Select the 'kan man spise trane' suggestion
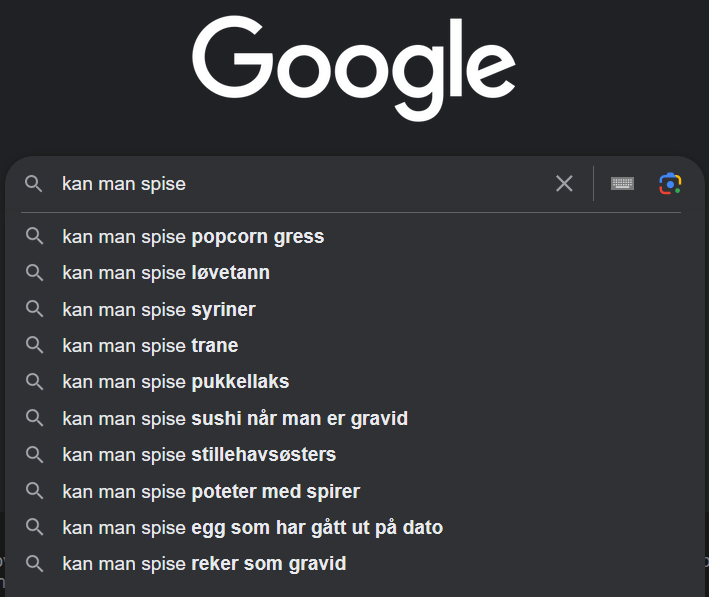 pos(150,346)
